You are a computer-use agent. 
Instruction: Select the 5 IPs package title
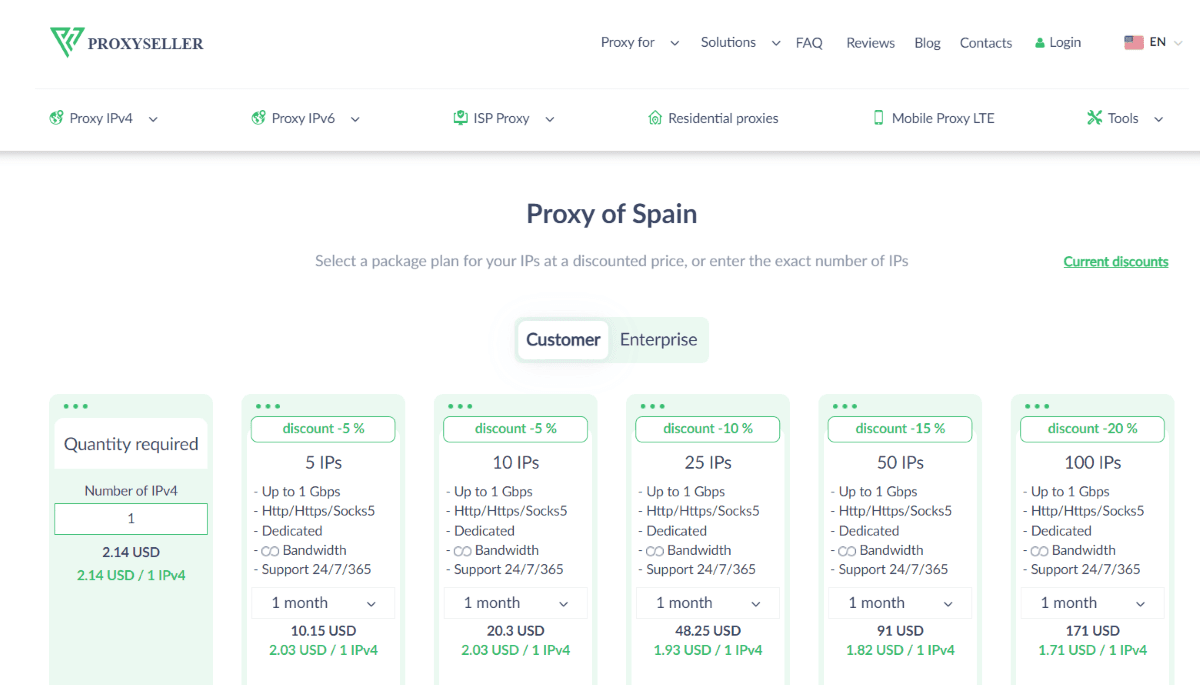(323, 463)
